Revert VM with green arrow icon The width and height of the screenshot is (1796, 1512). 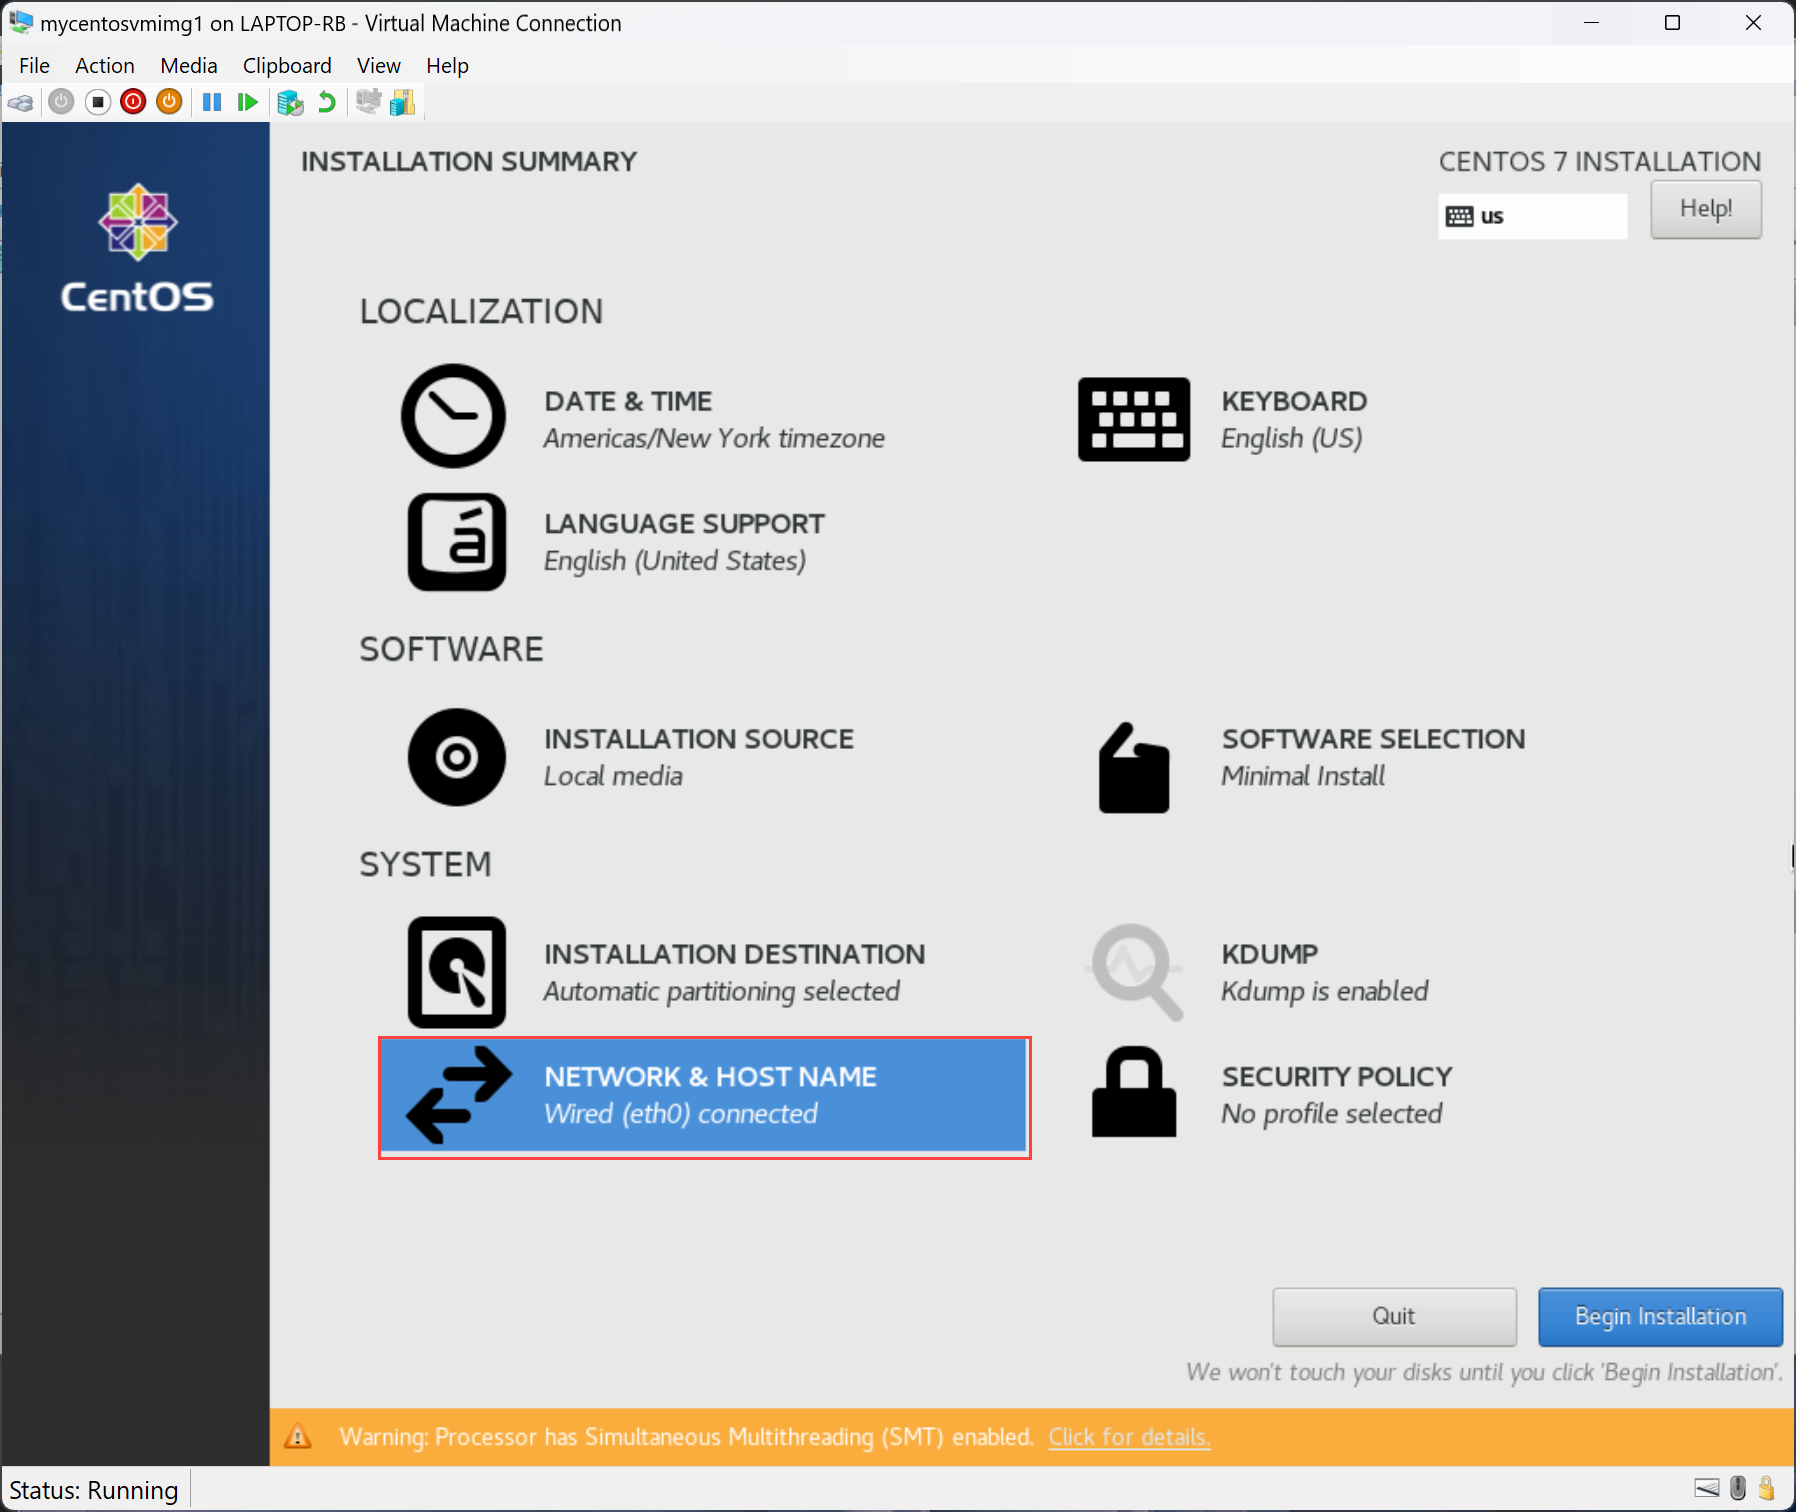click(x=327, y=102)
